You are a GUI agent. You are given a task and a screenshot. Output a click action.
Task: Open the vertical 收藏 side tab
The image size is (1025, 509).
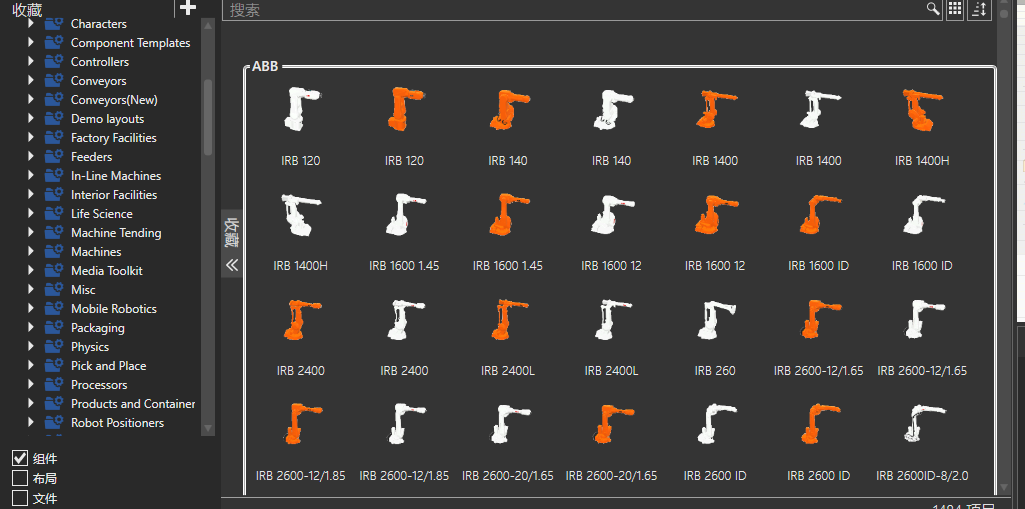coord(231,233)
